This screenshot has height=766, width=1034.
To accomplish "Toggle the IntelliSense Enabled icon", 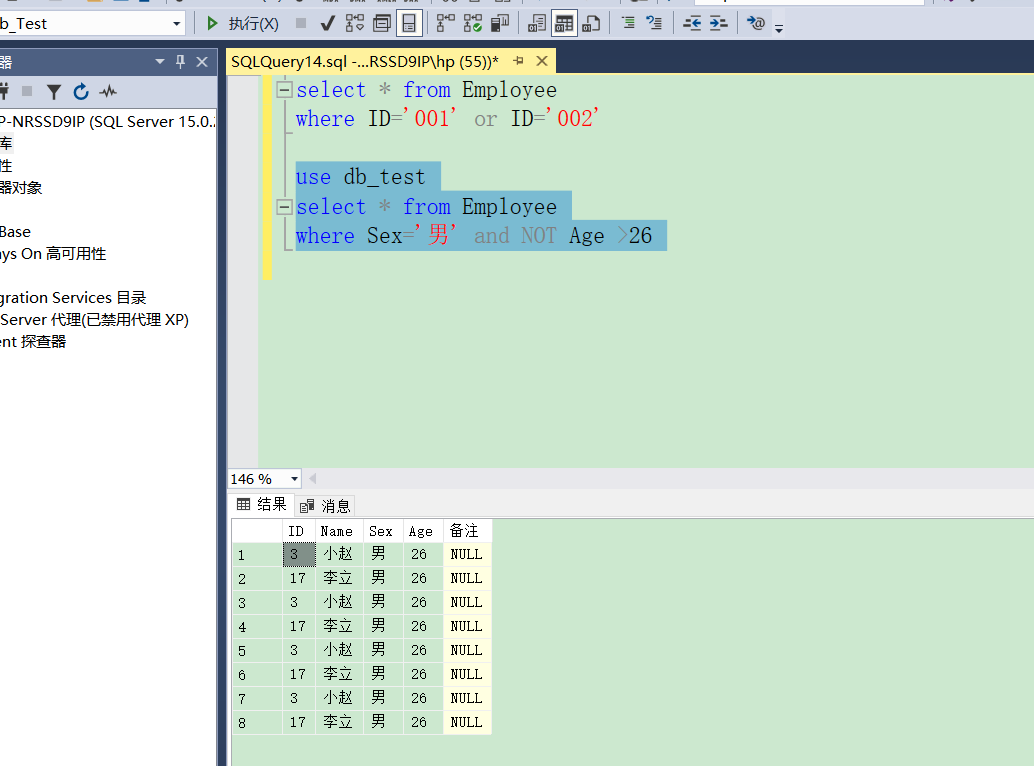I will (409, 24).
